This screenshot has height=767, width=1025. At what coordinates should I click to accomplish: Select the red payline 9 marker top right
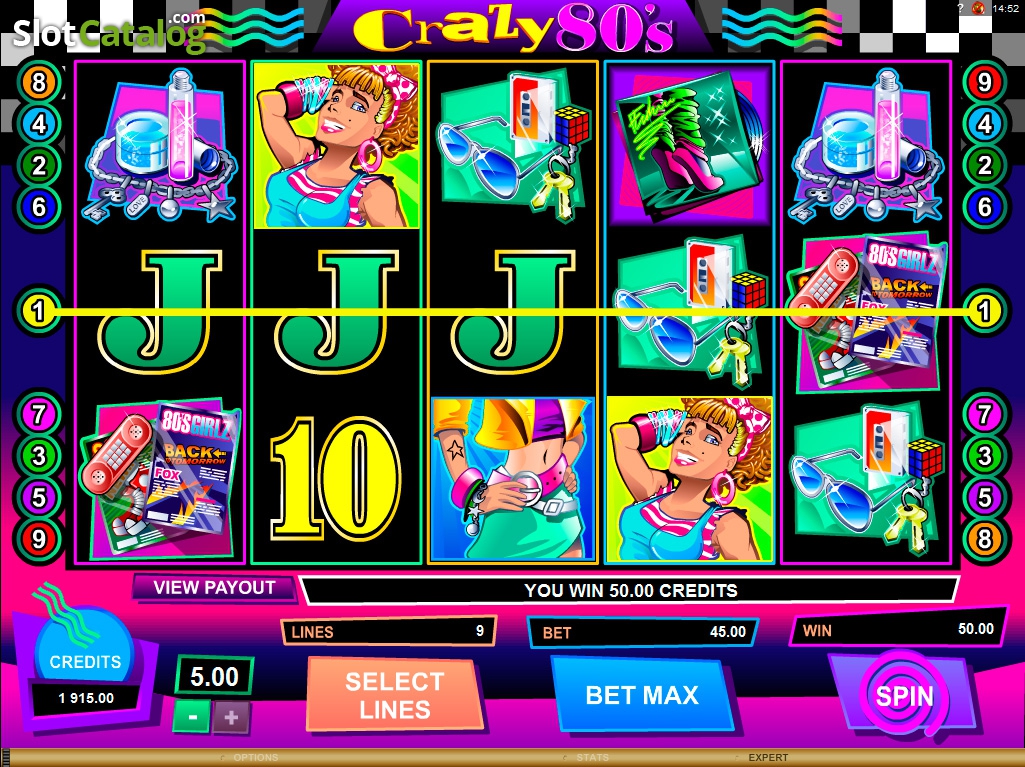coord(984,82)
